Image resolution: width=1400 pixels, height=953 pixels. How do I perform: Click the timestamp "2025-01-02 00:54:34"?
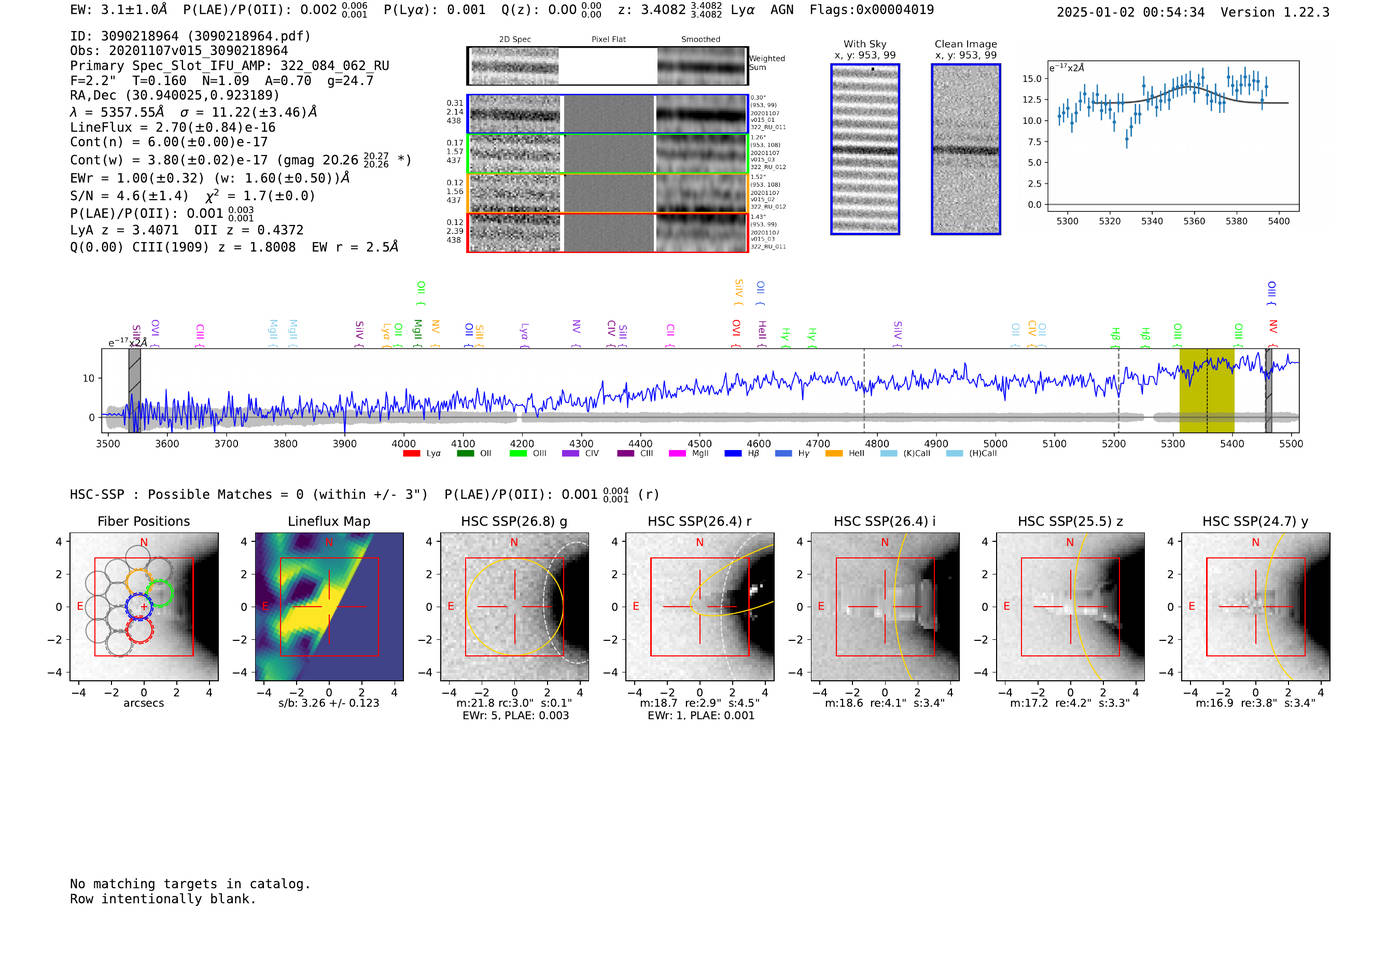(1131, 12)
